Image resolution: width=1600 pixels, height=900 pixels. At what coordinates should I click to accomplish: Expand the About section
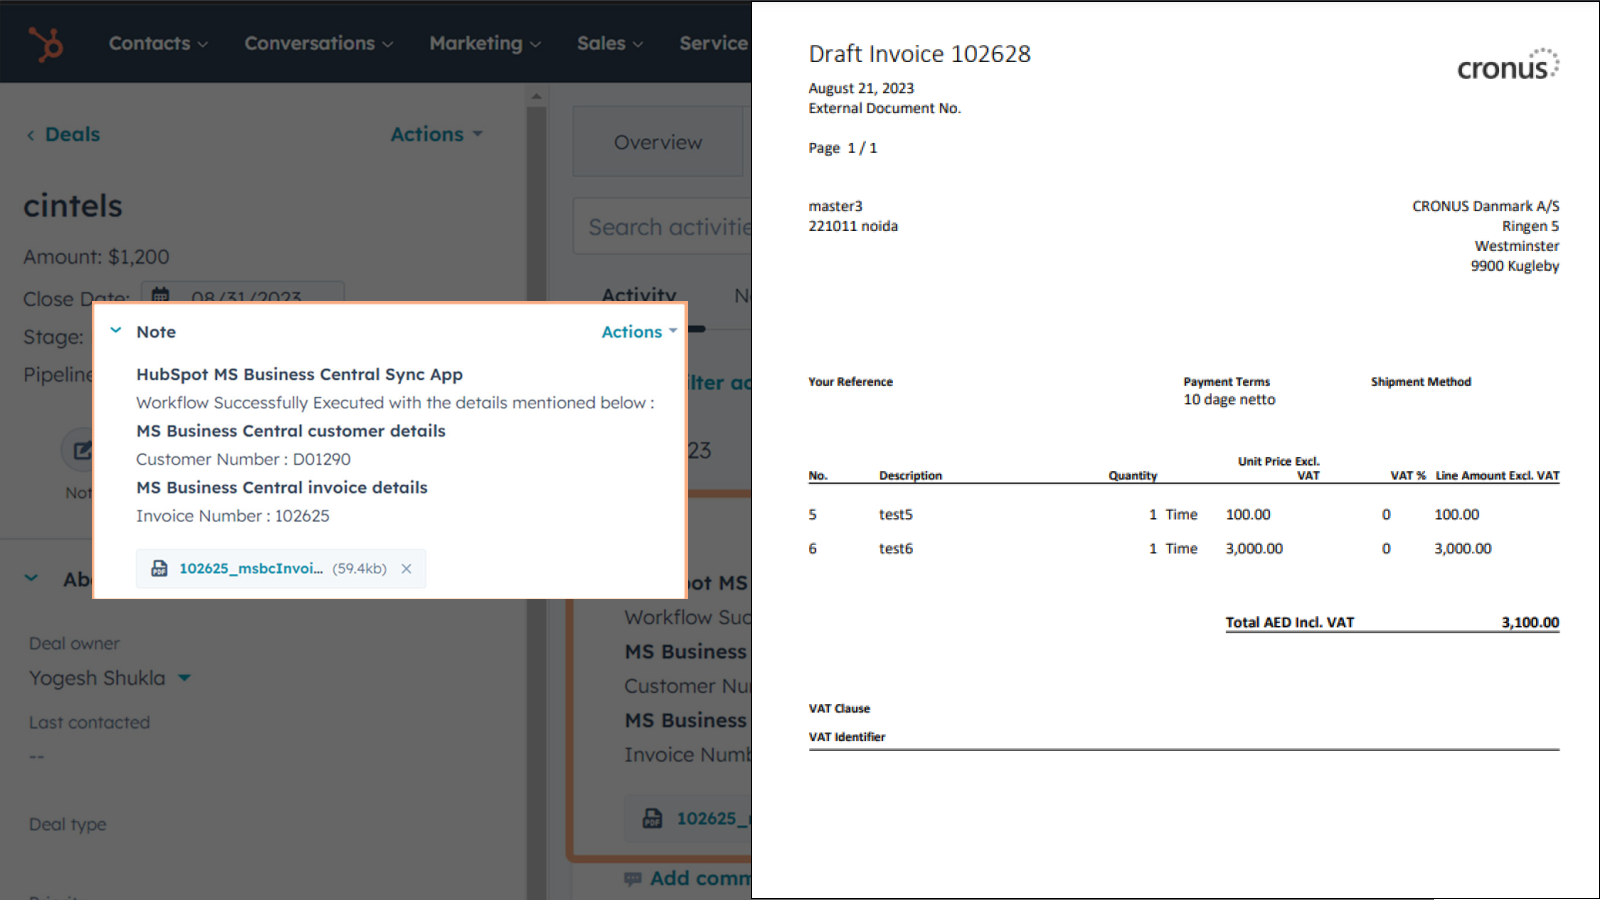[31, 578]
